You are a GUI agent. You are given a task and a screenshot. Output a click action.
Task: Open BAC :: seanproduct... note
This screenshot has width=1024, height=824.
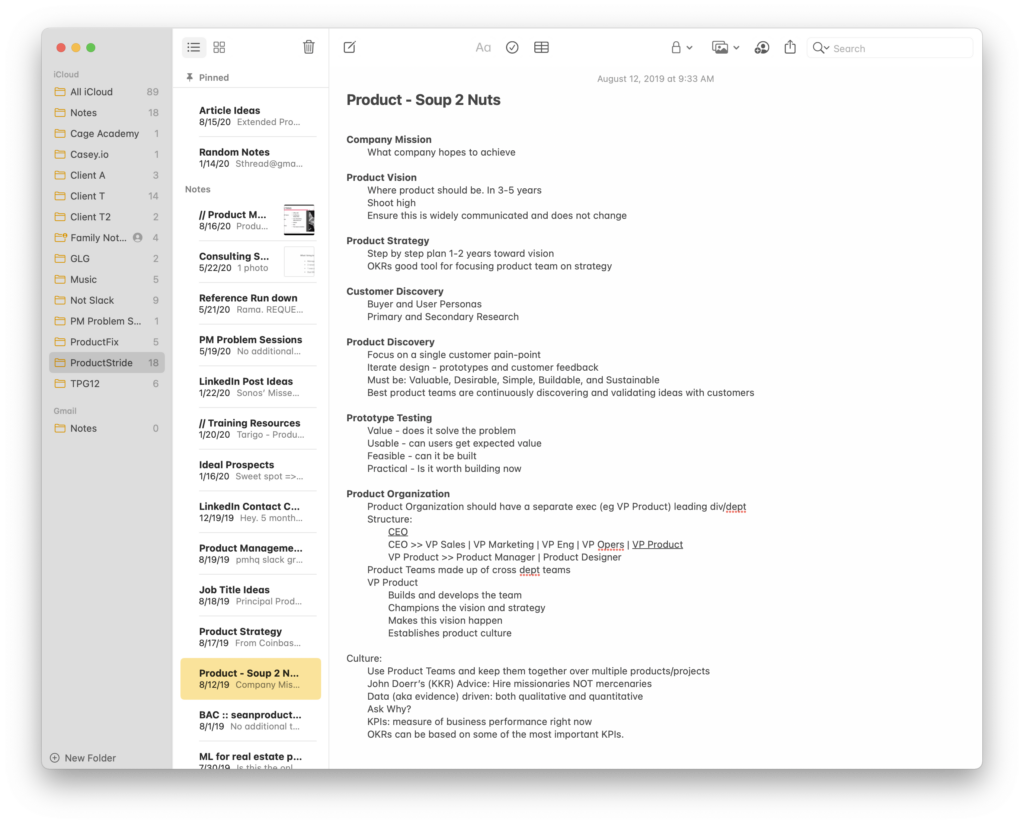pos(251,721)
